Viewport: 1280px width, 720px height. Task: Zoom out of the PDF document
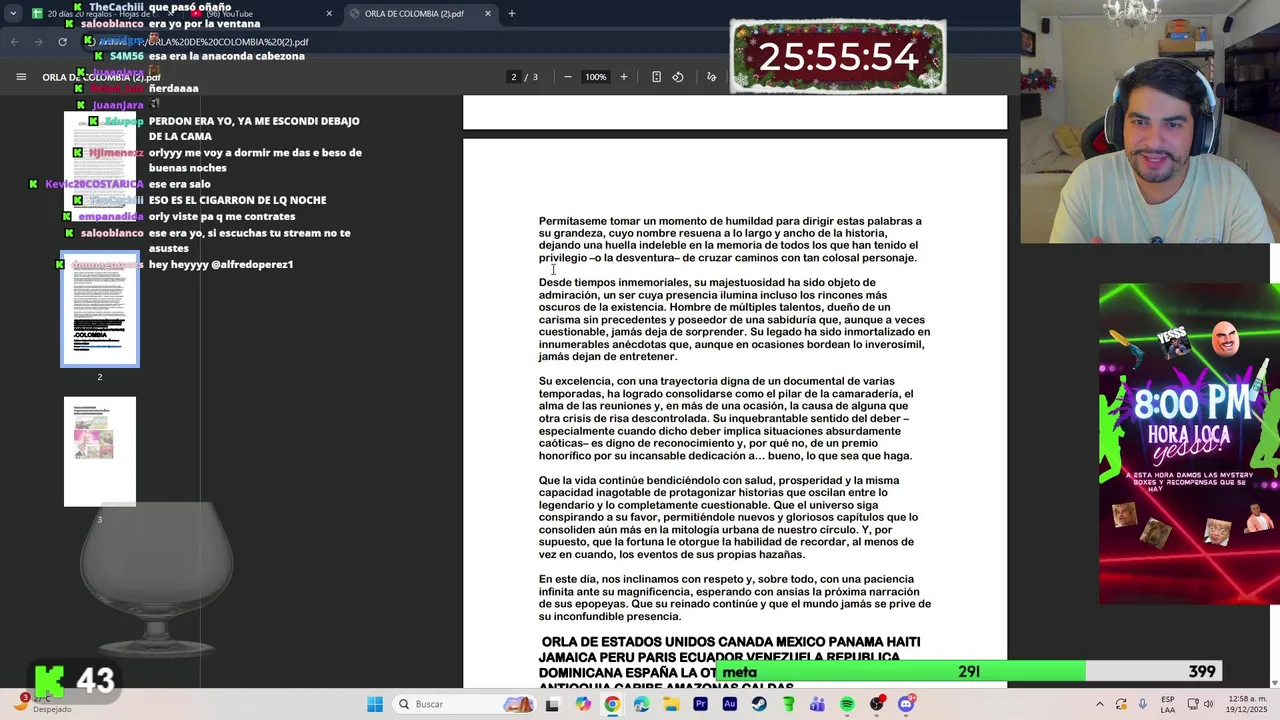point(568,77)
